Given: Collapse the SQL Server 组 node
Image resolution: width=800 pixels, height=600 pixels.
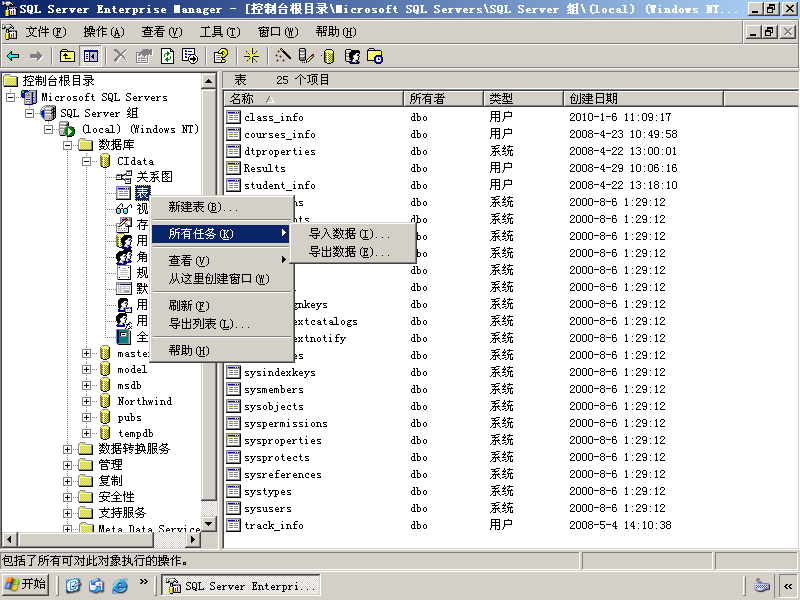Looking at the screenshot, I should coord(30,113).
